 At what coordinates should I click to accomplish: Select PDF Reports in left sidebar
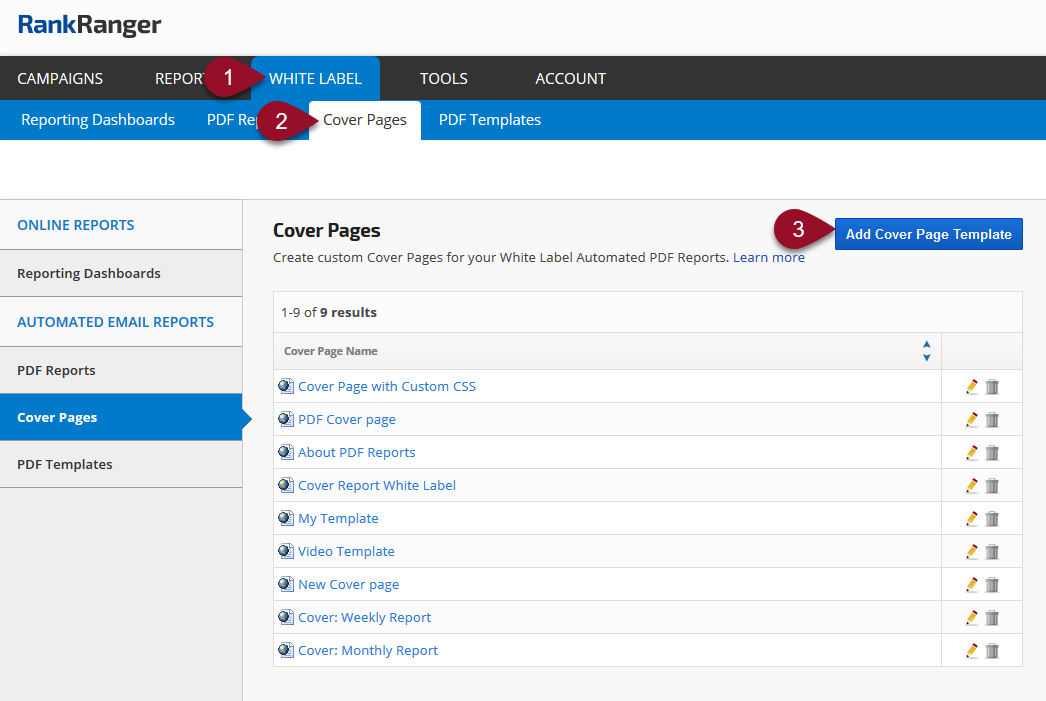click(x=56, y=370)
